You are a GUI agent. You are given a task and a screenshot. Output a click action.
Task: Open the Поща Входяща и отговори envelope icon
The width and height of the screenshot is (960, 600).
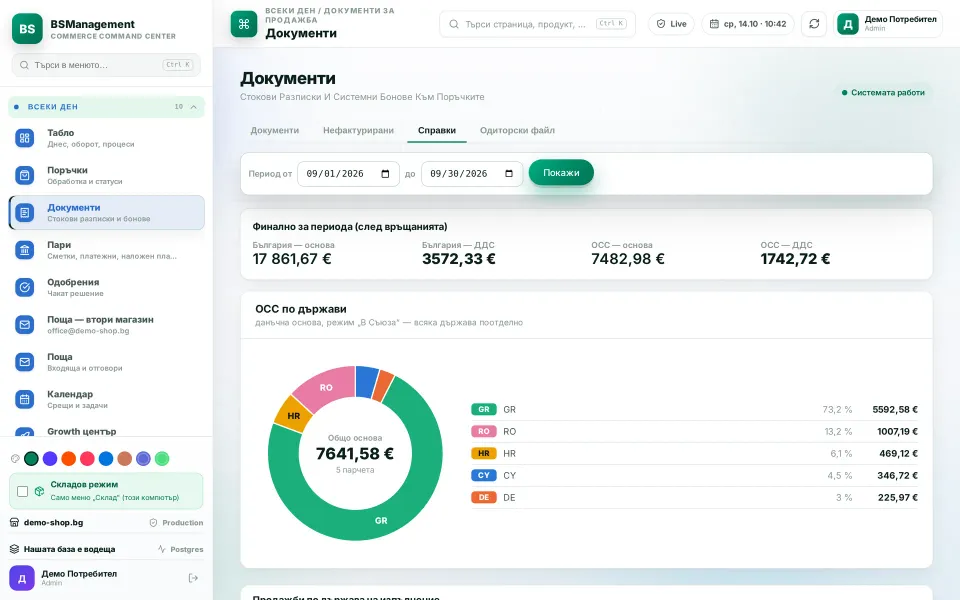pos(24,362)
